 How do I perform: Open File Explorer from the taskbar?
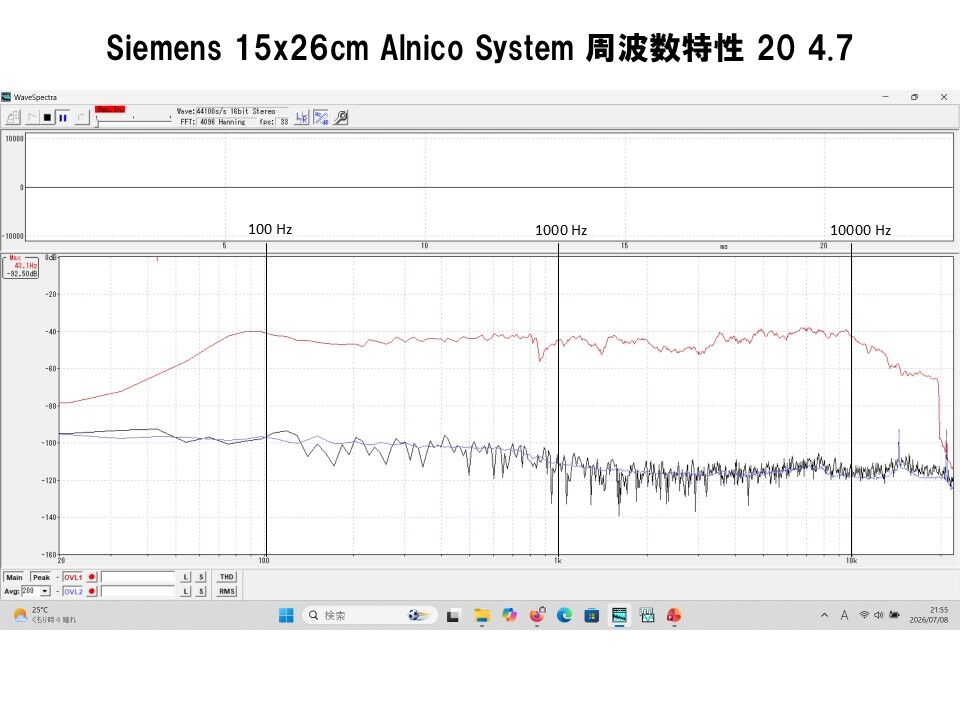pos(482,616)
